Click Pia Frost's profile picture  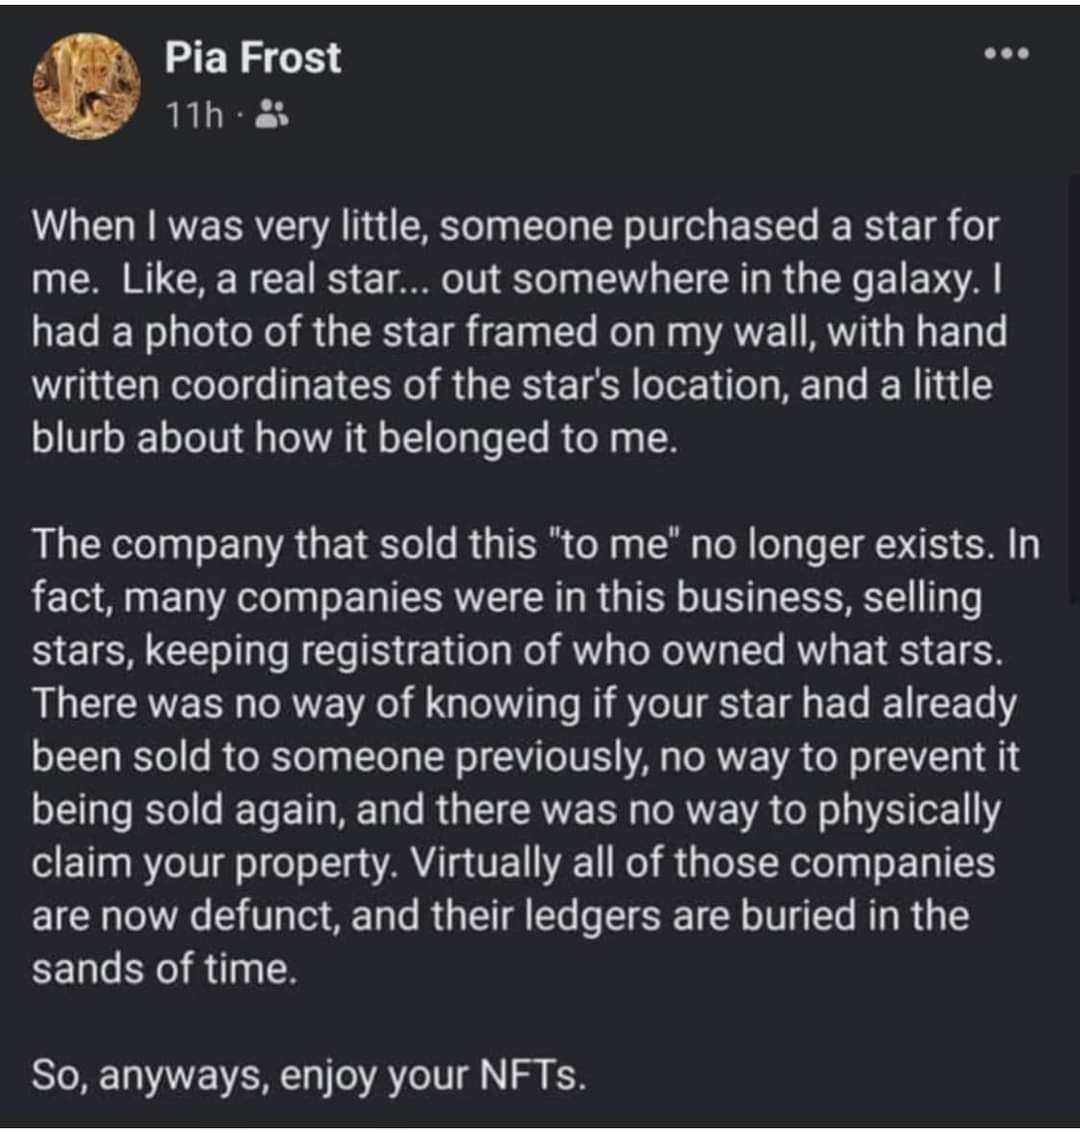[x=86, y=87]
